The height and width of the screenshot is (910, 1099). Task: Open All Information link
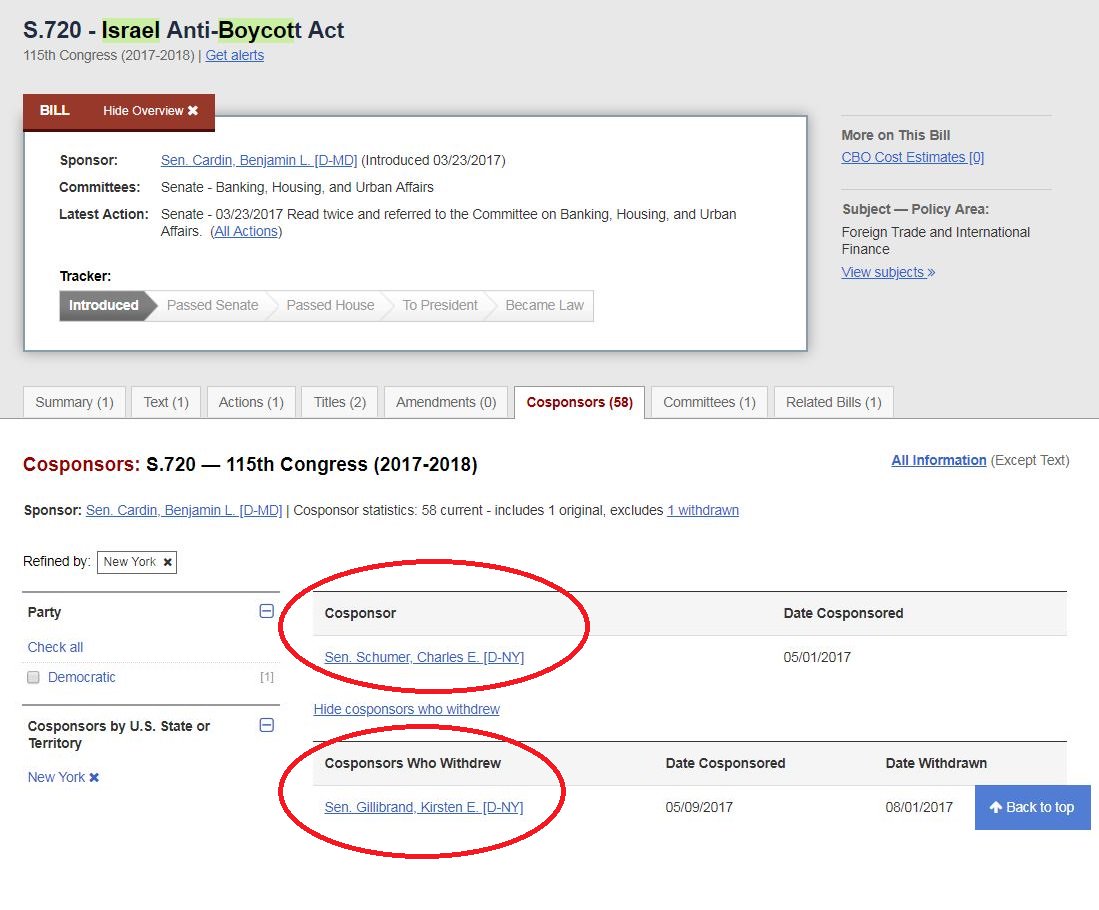(938, 460)
